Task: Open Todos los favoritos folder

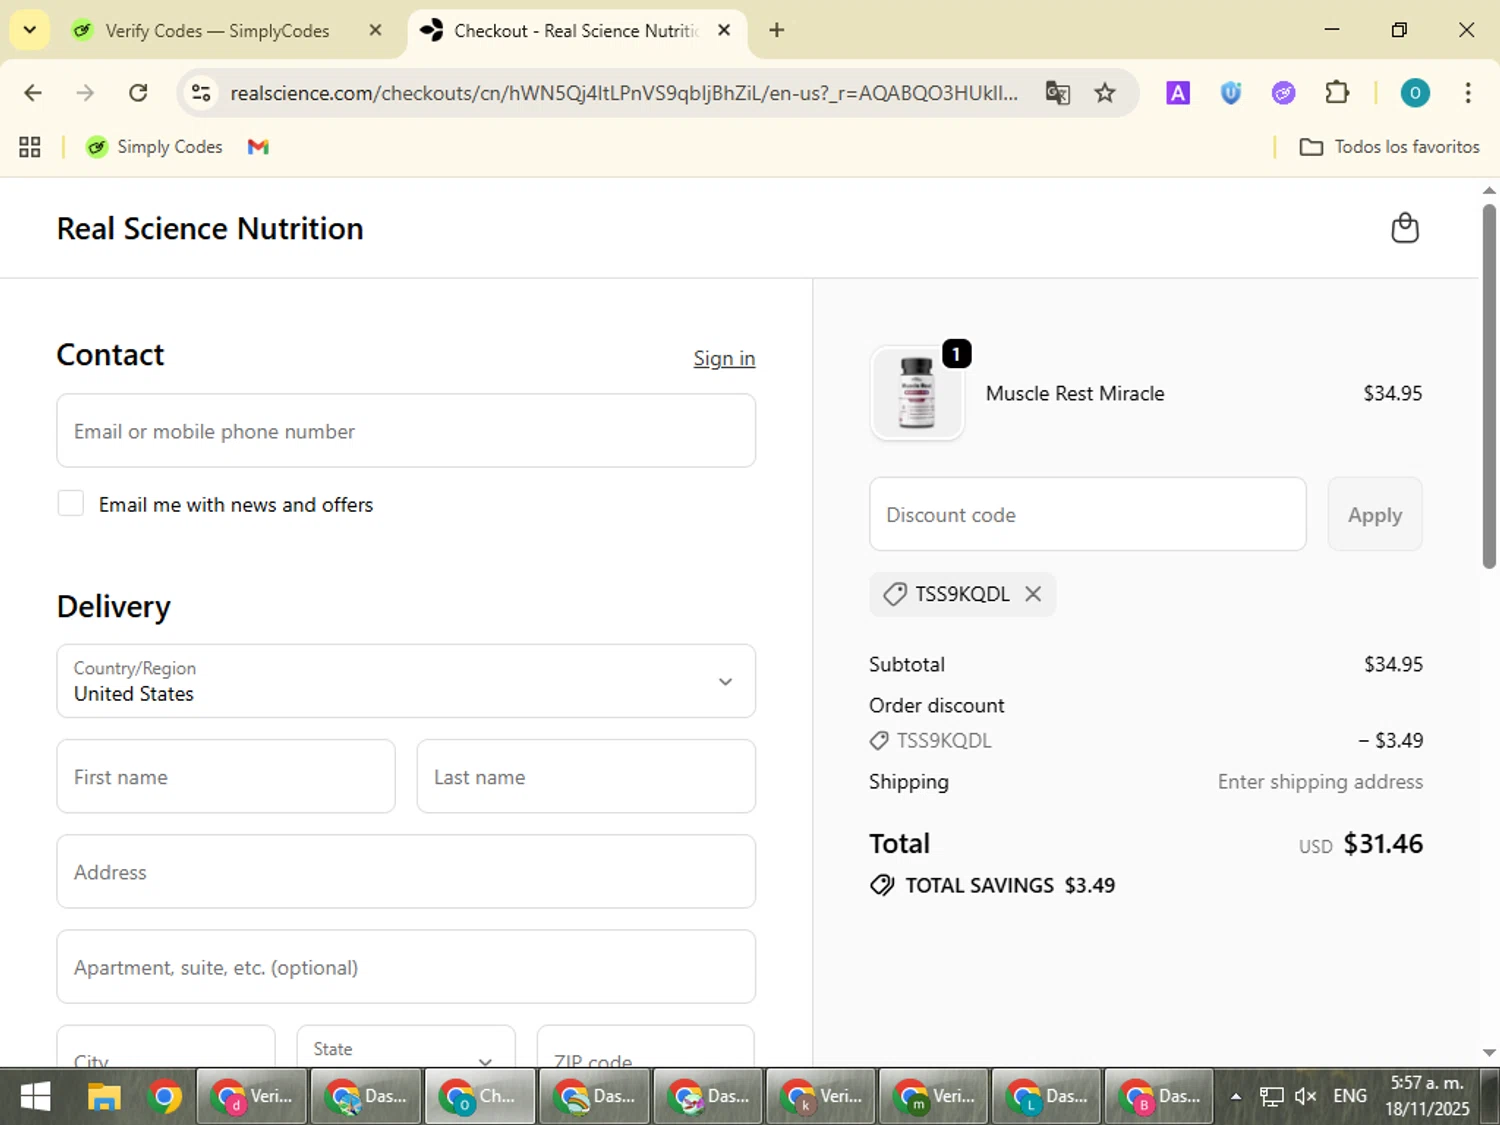Action: pyautogui.click(x=1389, y=147)
